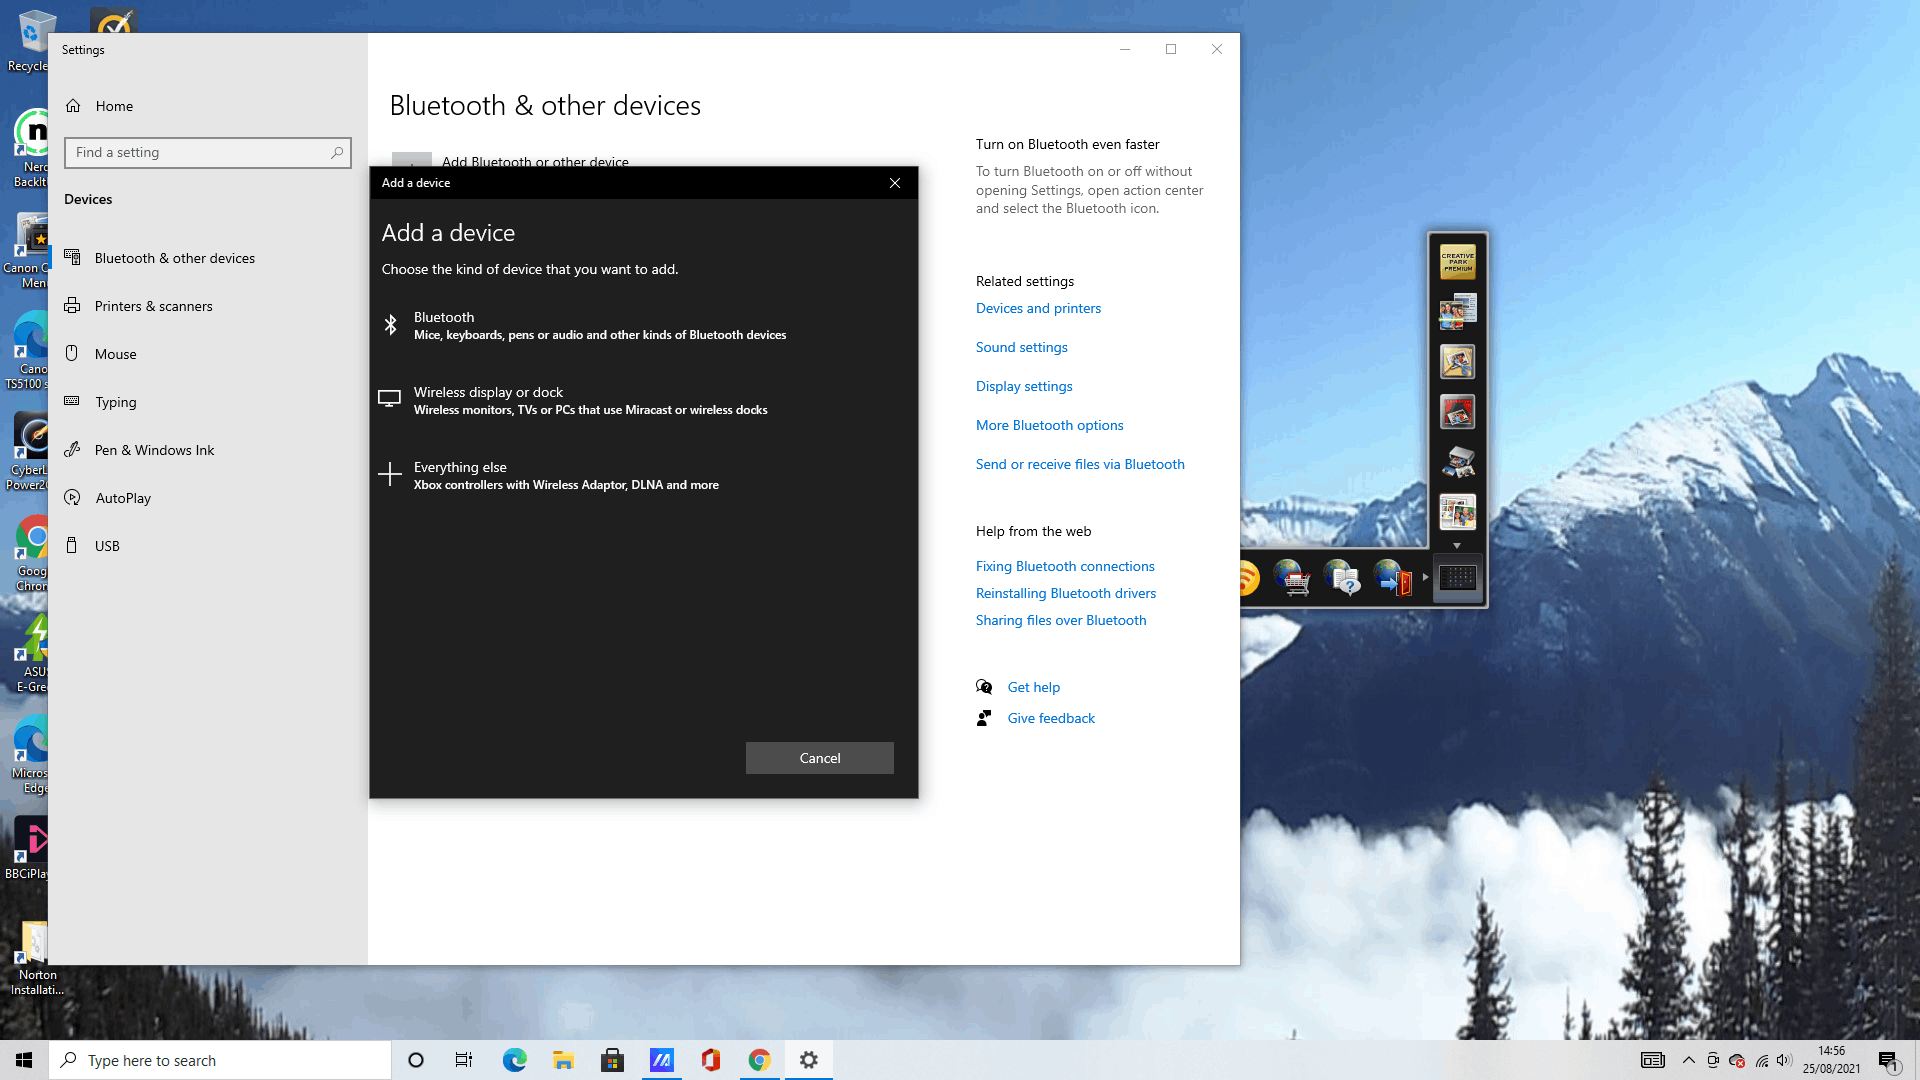Open taskbar clock and date
Viewport: 1920px width, 1080px height.
(1832, 1060)
